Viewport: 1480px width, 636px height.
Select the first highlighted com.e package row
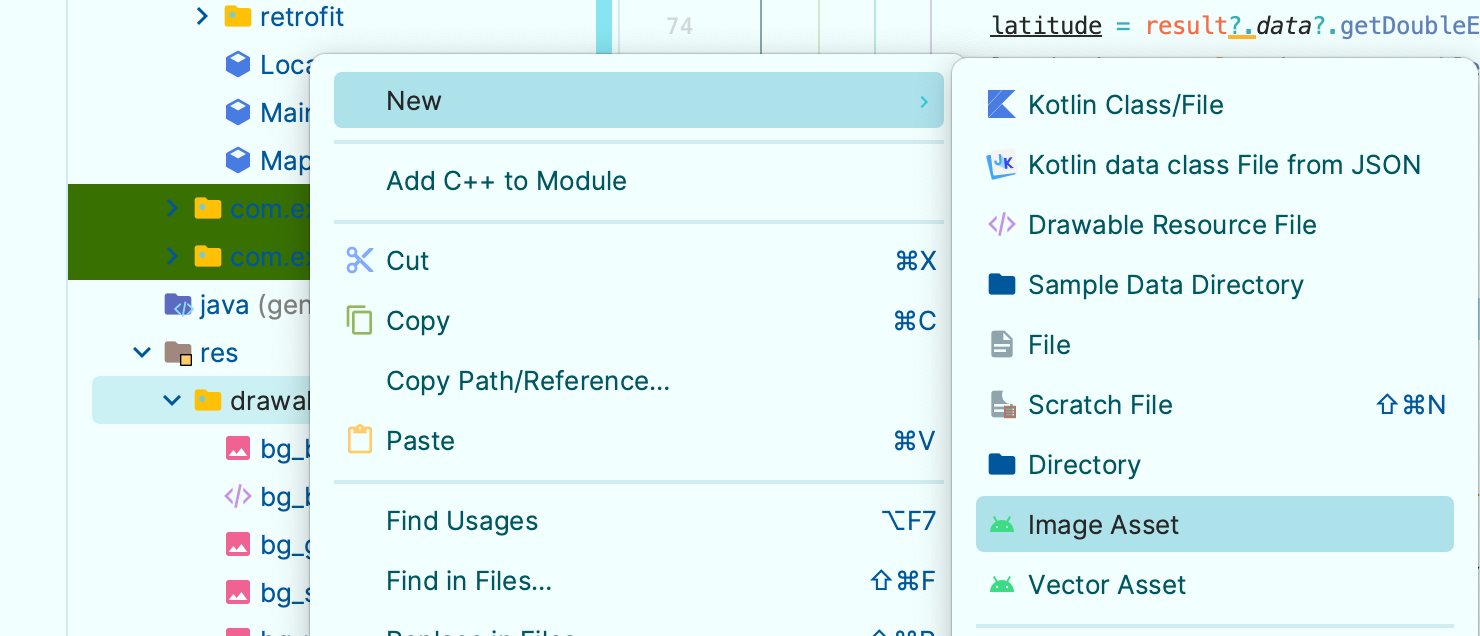point(189,208)
